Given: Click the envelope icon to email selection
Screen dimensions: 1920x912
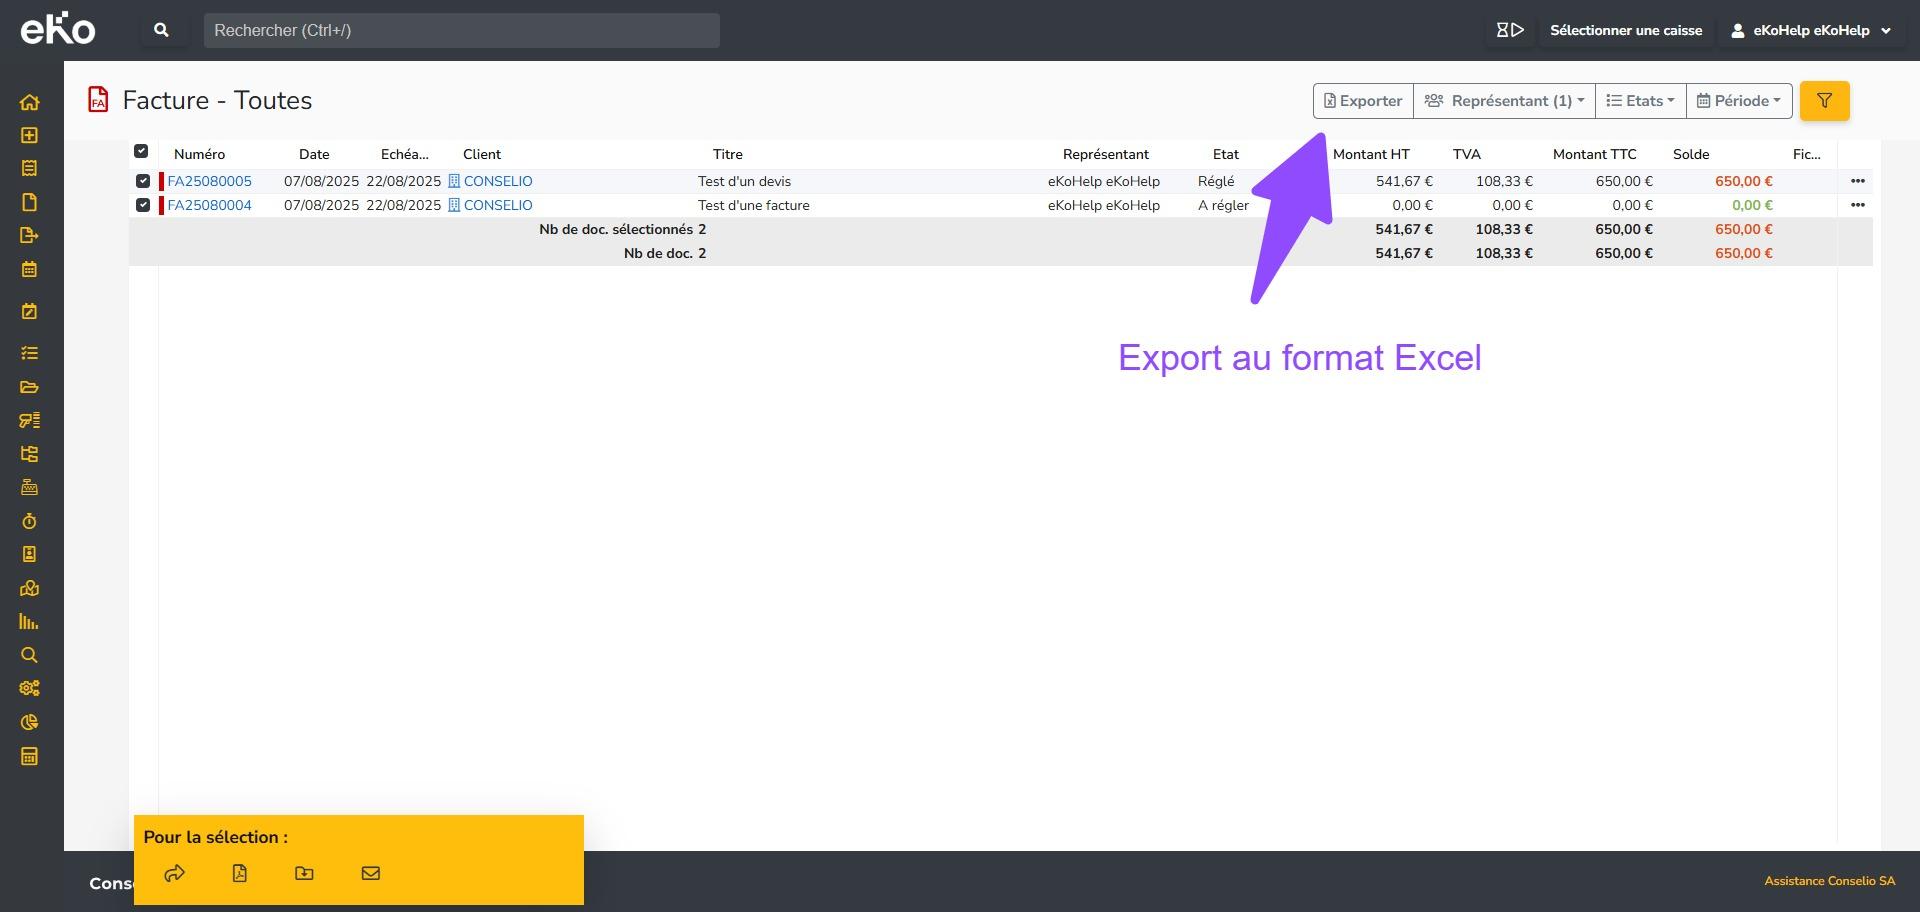Looking at the screenshot, I should tap(370, 873).
